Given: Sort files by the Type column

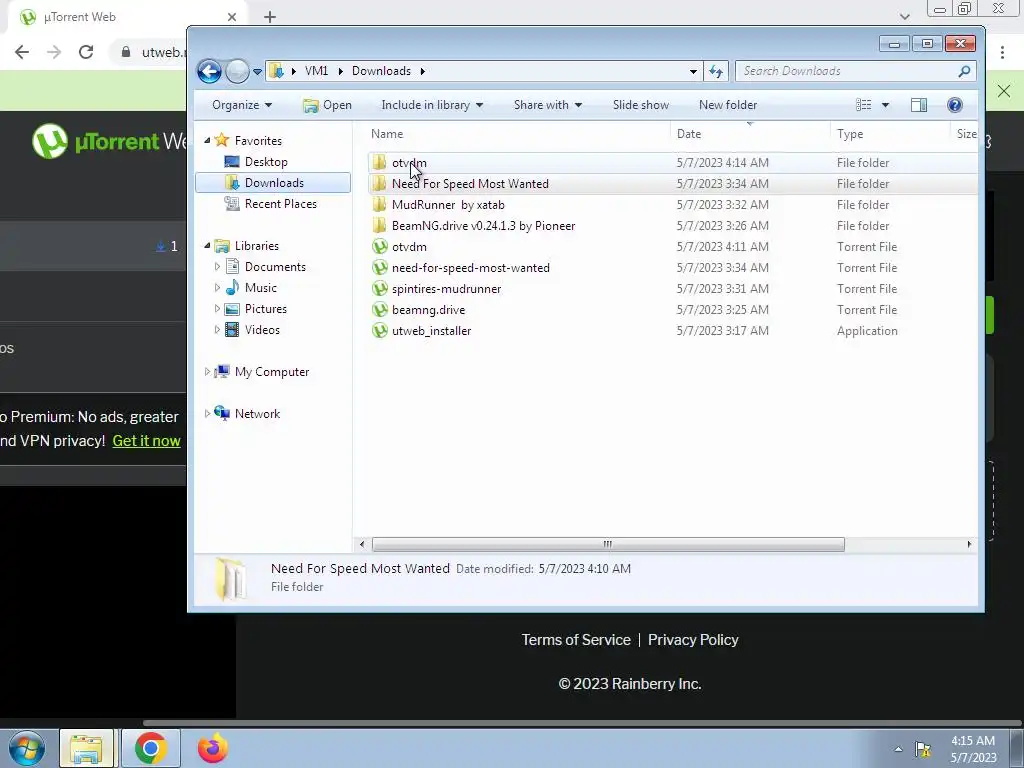Looking at the screenshot, I should pyautogui.click(x=850, y=134).
